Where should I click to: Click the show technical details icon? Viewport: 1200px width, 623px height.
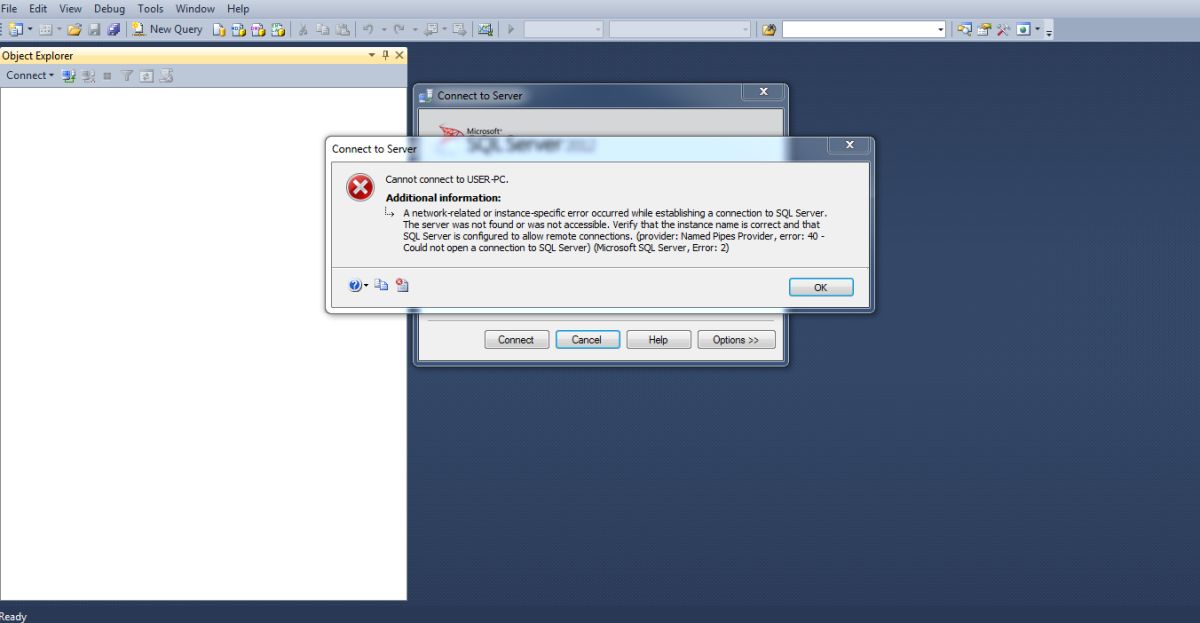[x=402, y=286]
